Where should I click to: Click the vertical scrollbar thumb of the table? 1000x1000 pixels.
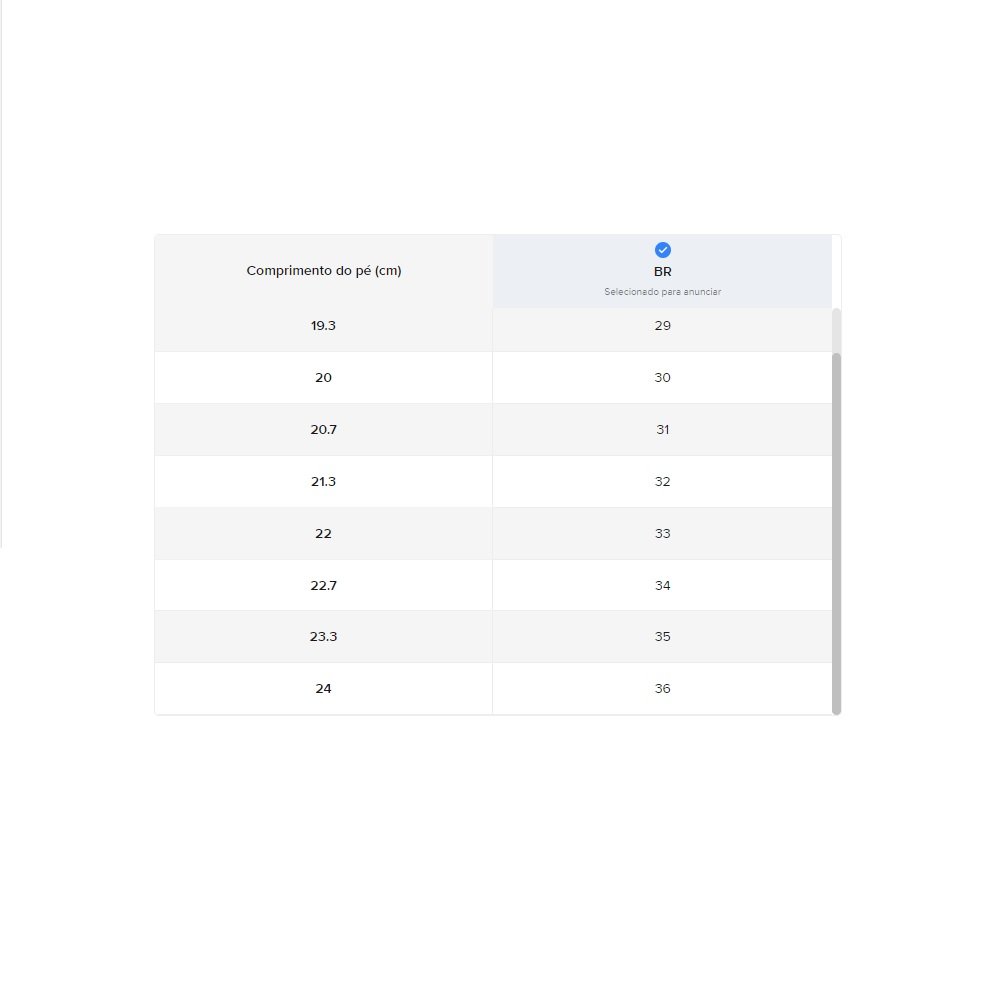pyautogui.click(x=836, y=530)
